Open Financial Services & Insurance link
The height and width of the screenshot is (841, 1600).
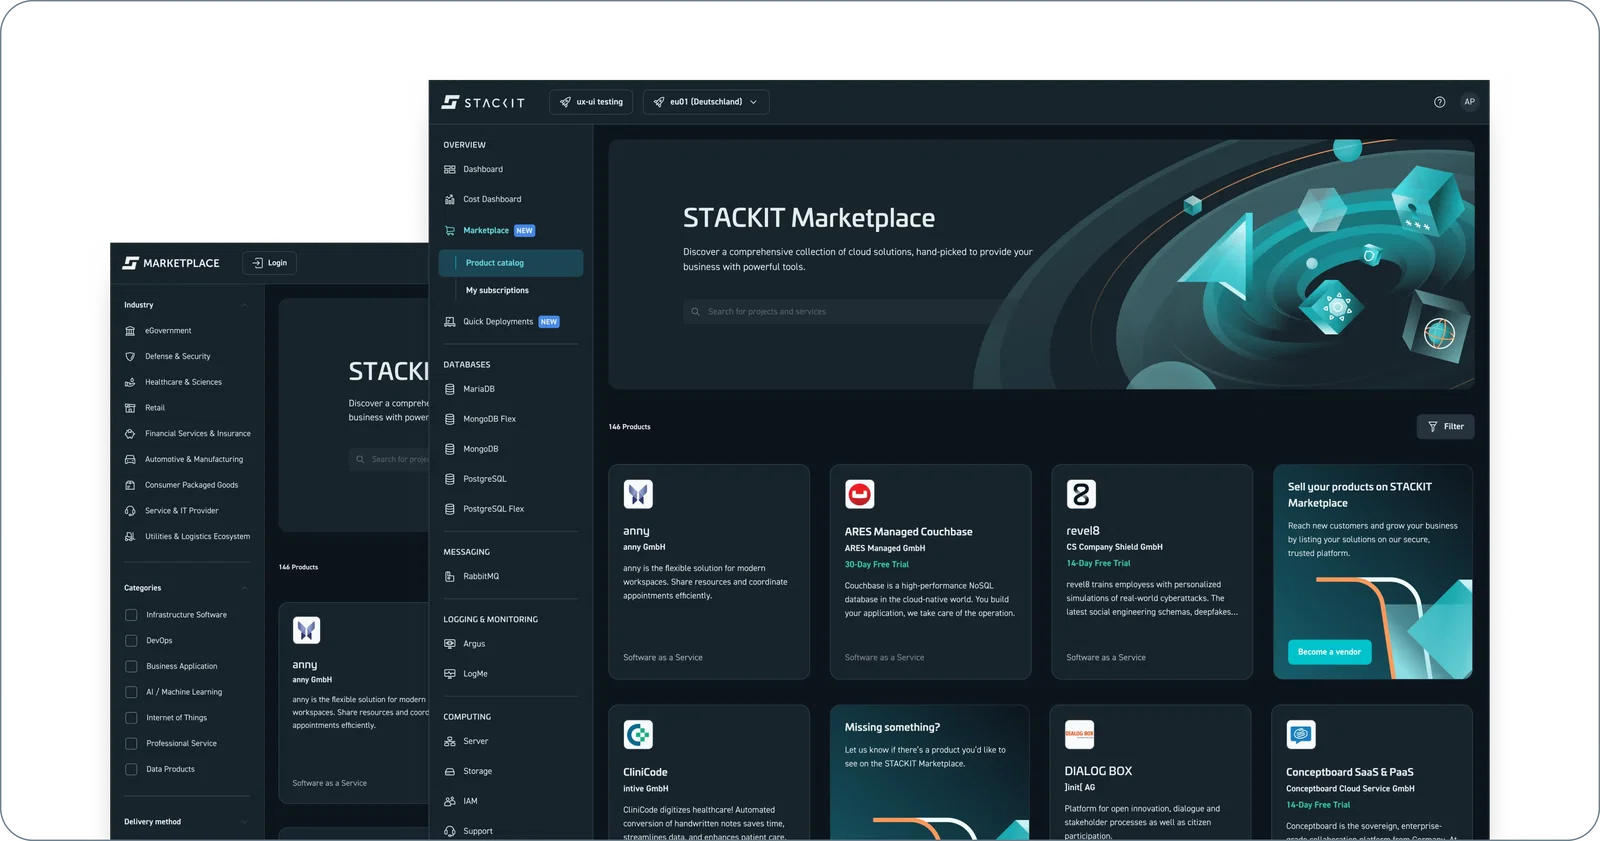pos(198,434)
